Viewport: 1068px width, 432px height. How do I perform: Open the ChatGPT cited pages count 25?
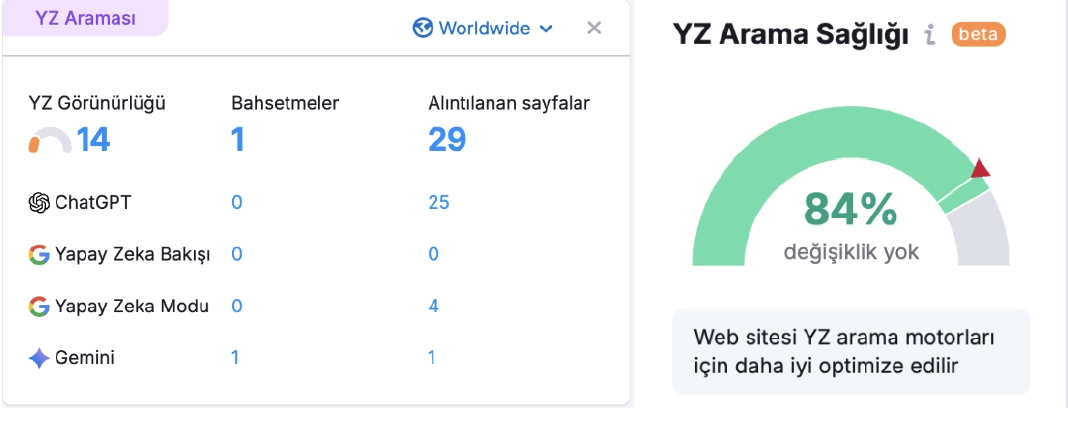coord(438,203)
